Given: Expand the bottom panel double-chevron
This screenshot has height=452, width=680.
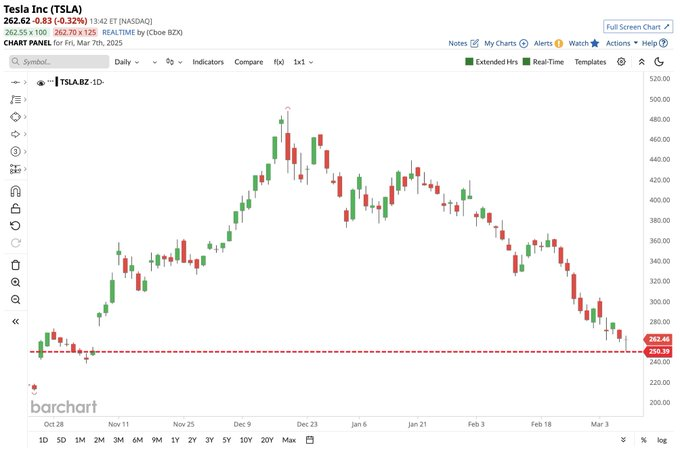Looking at the screenshot, I should click(623, 440).
